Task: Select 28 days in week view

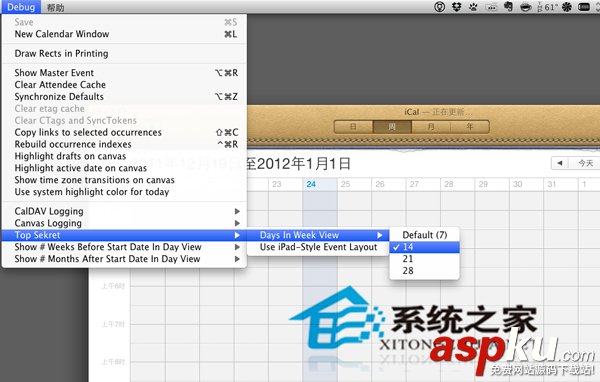Action: (x=424, y=271)
